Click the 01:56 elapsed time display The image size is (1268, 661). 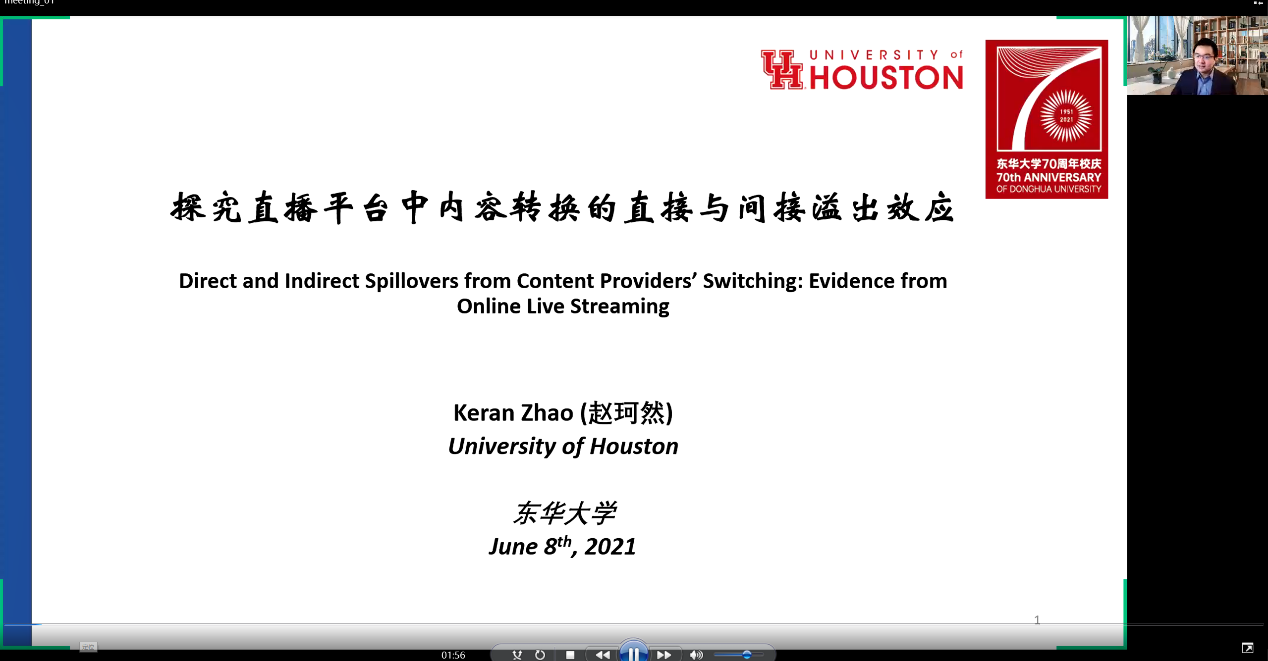453,655
